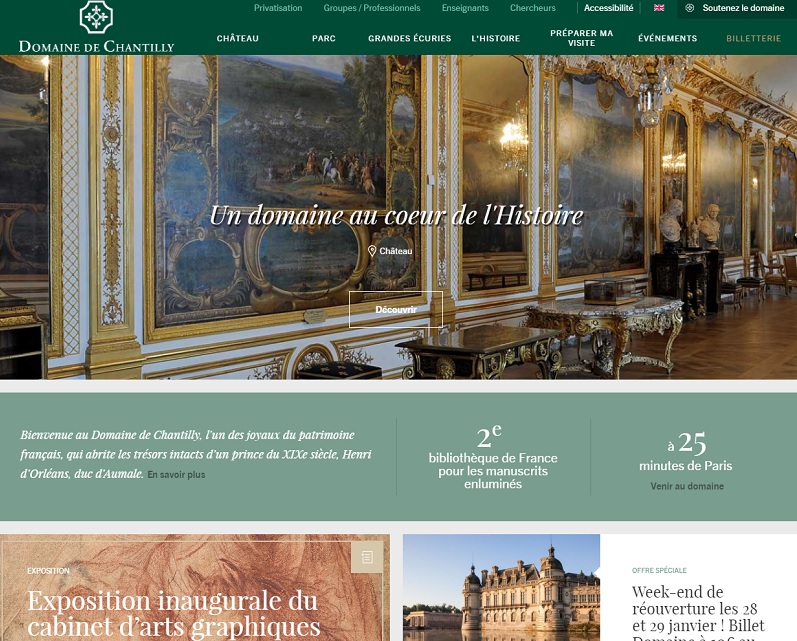This screenshot has height=641, width=797.
Task: Go to Billetterie
Action: pos(753,38)
